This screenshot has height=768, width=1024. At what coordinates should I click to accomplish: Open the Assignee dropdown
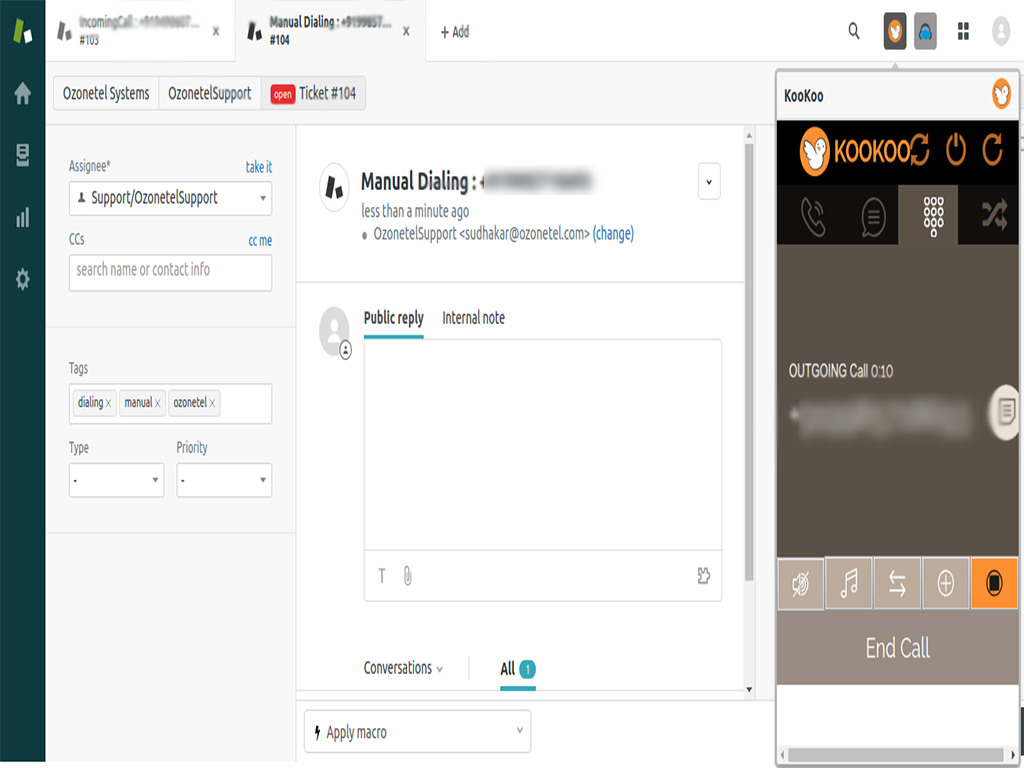click(170, 199)
